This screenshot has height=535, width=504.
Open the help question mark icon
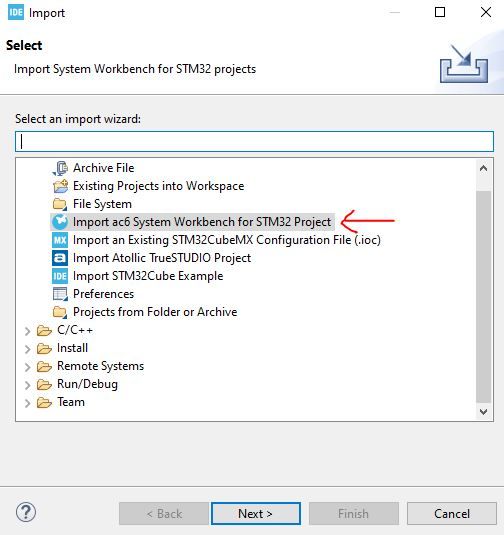pos(26,512)
